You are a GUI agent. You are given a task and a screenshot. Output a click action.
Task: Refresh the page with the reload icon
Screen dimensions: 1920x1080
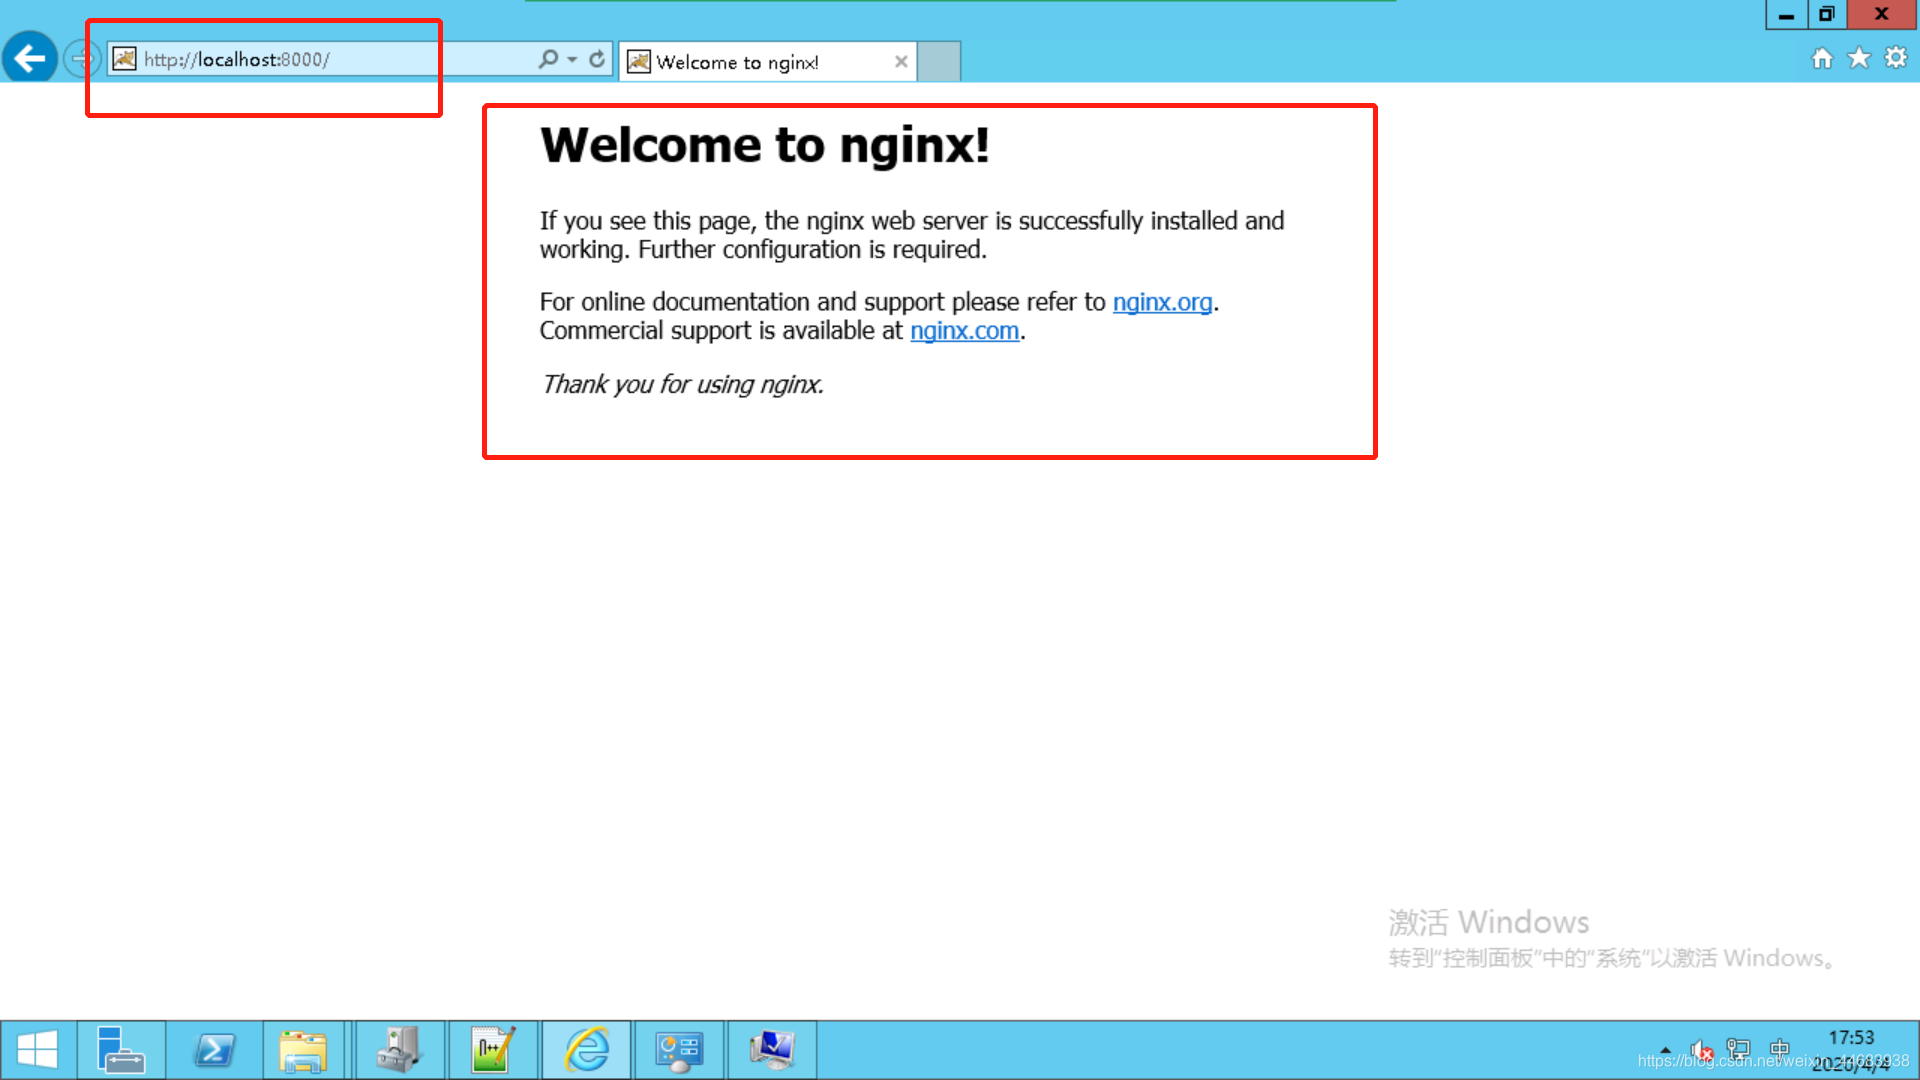pyautogui.click(x=597, y=59)
